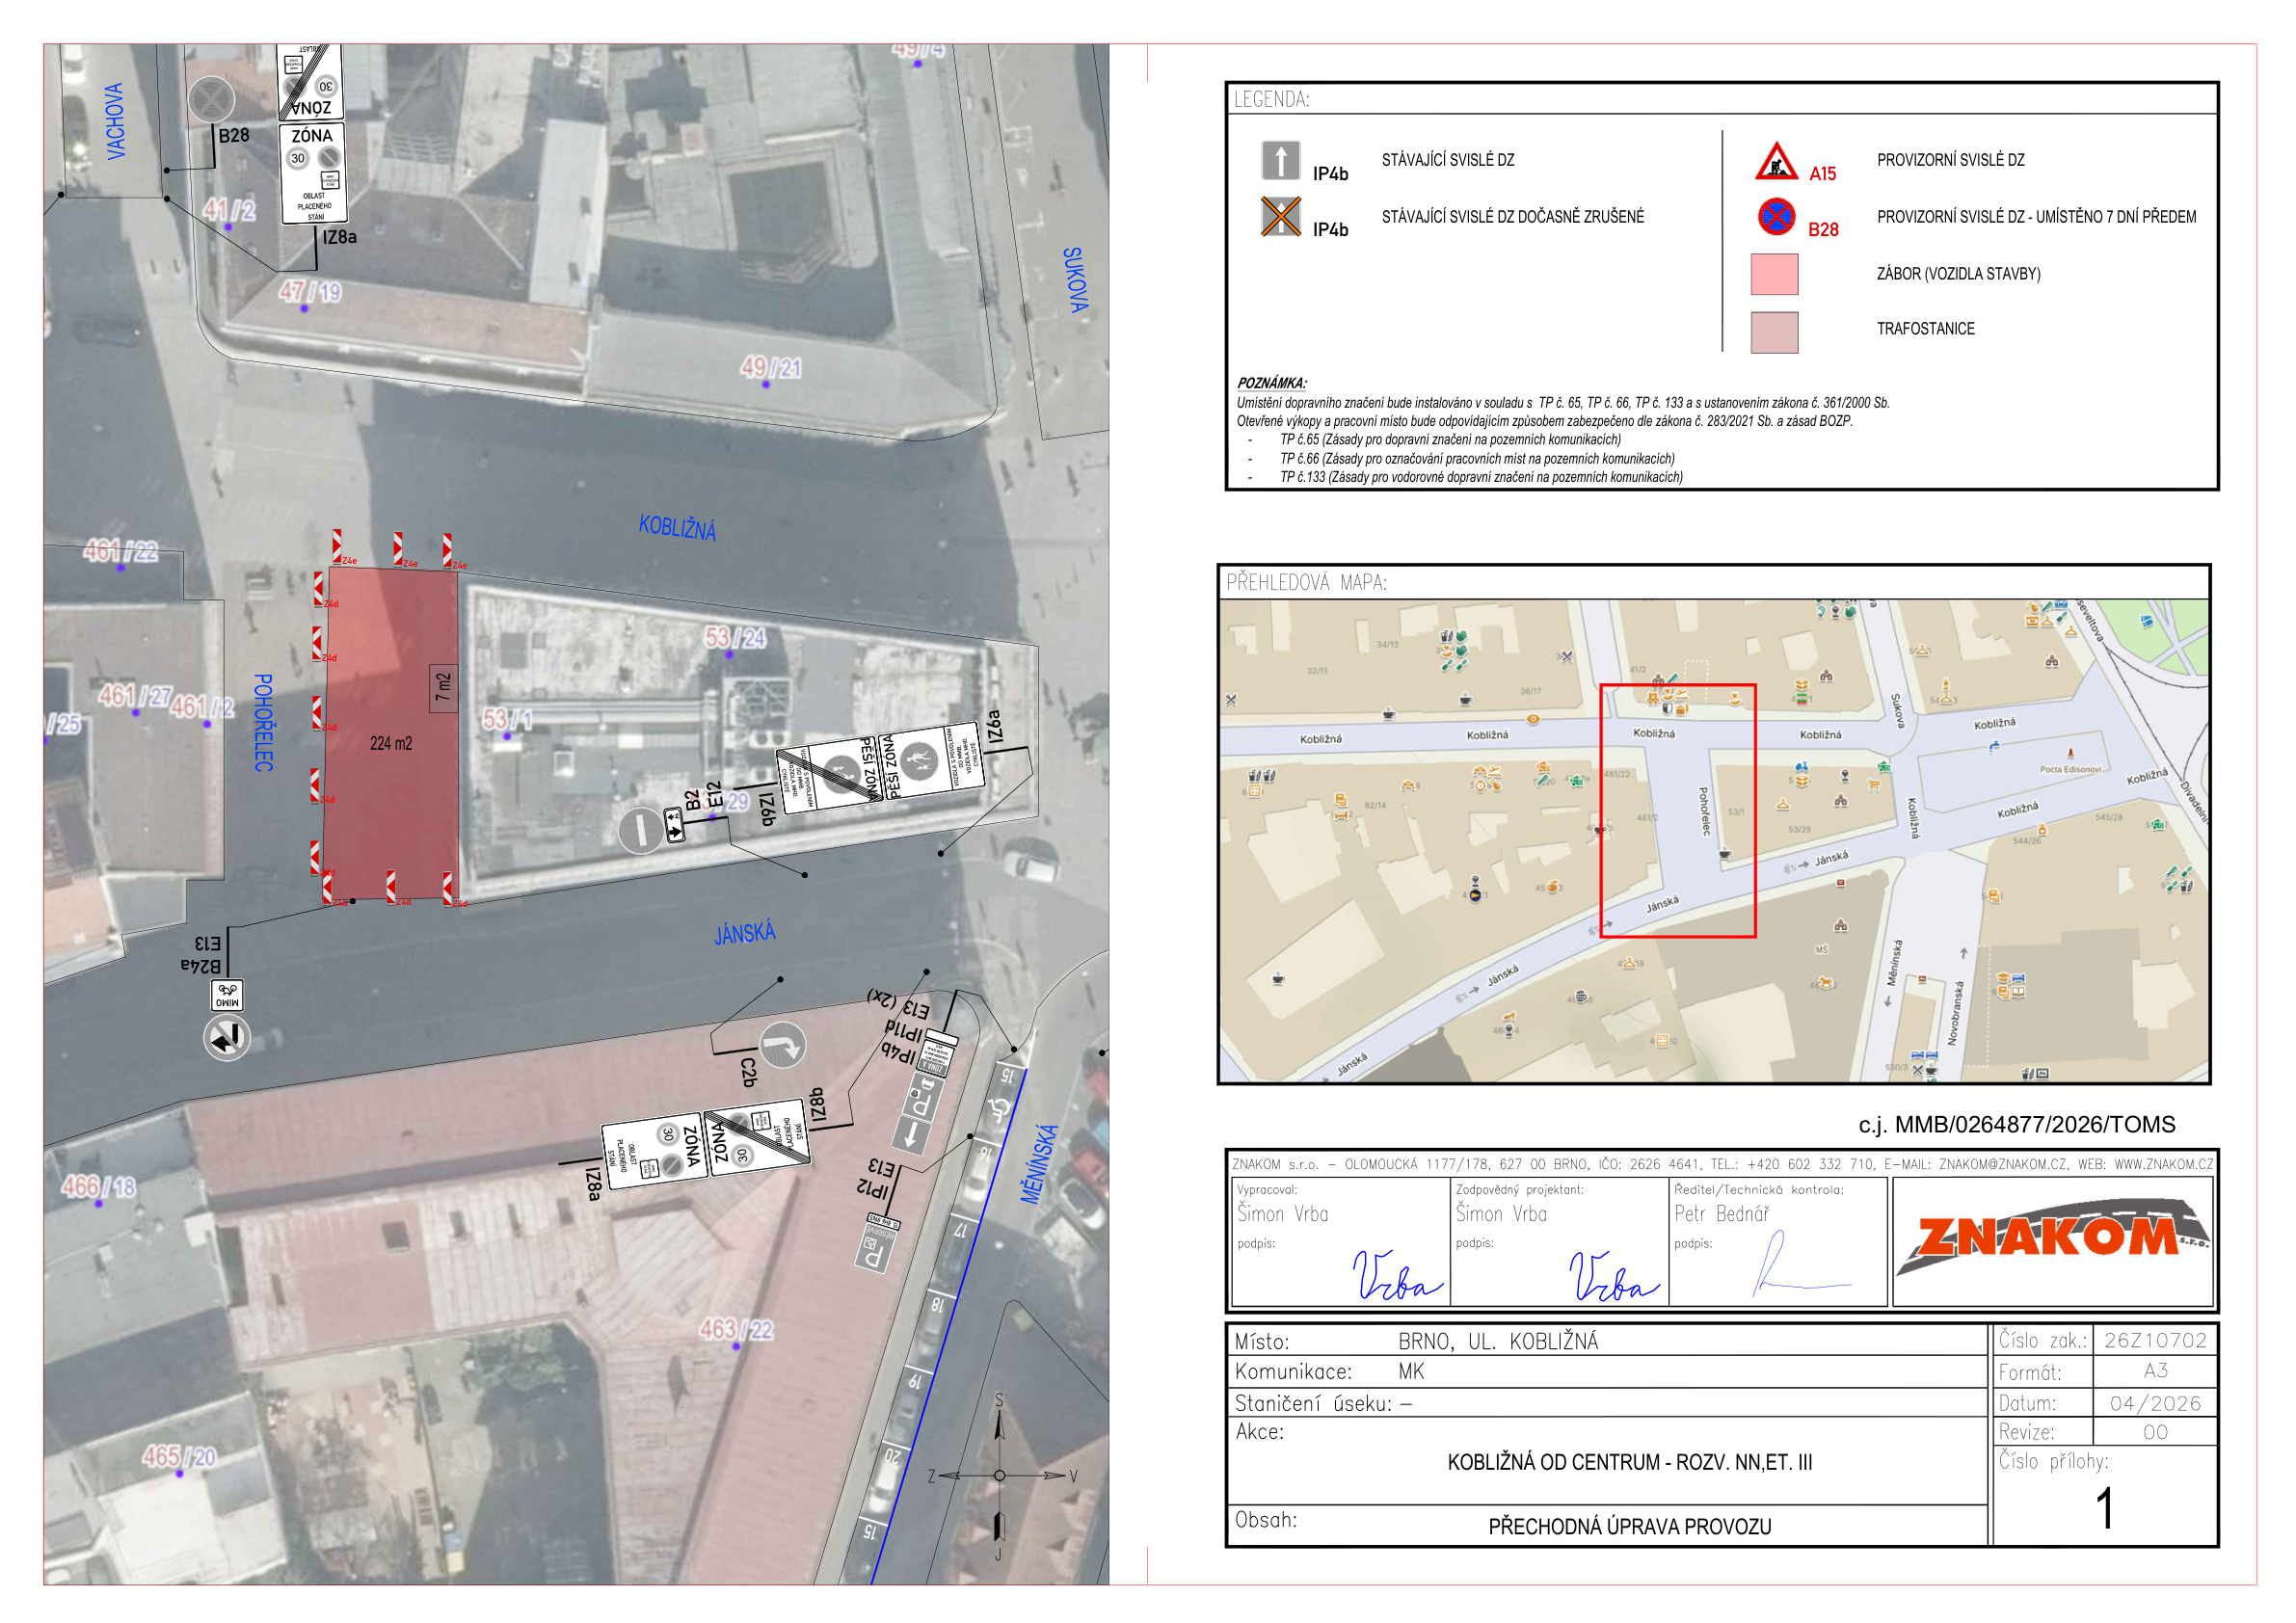Click the IP4b straight-arrow sign in legend
This screenshot has width=2296, height=1623.
[x=1280, y=160]
